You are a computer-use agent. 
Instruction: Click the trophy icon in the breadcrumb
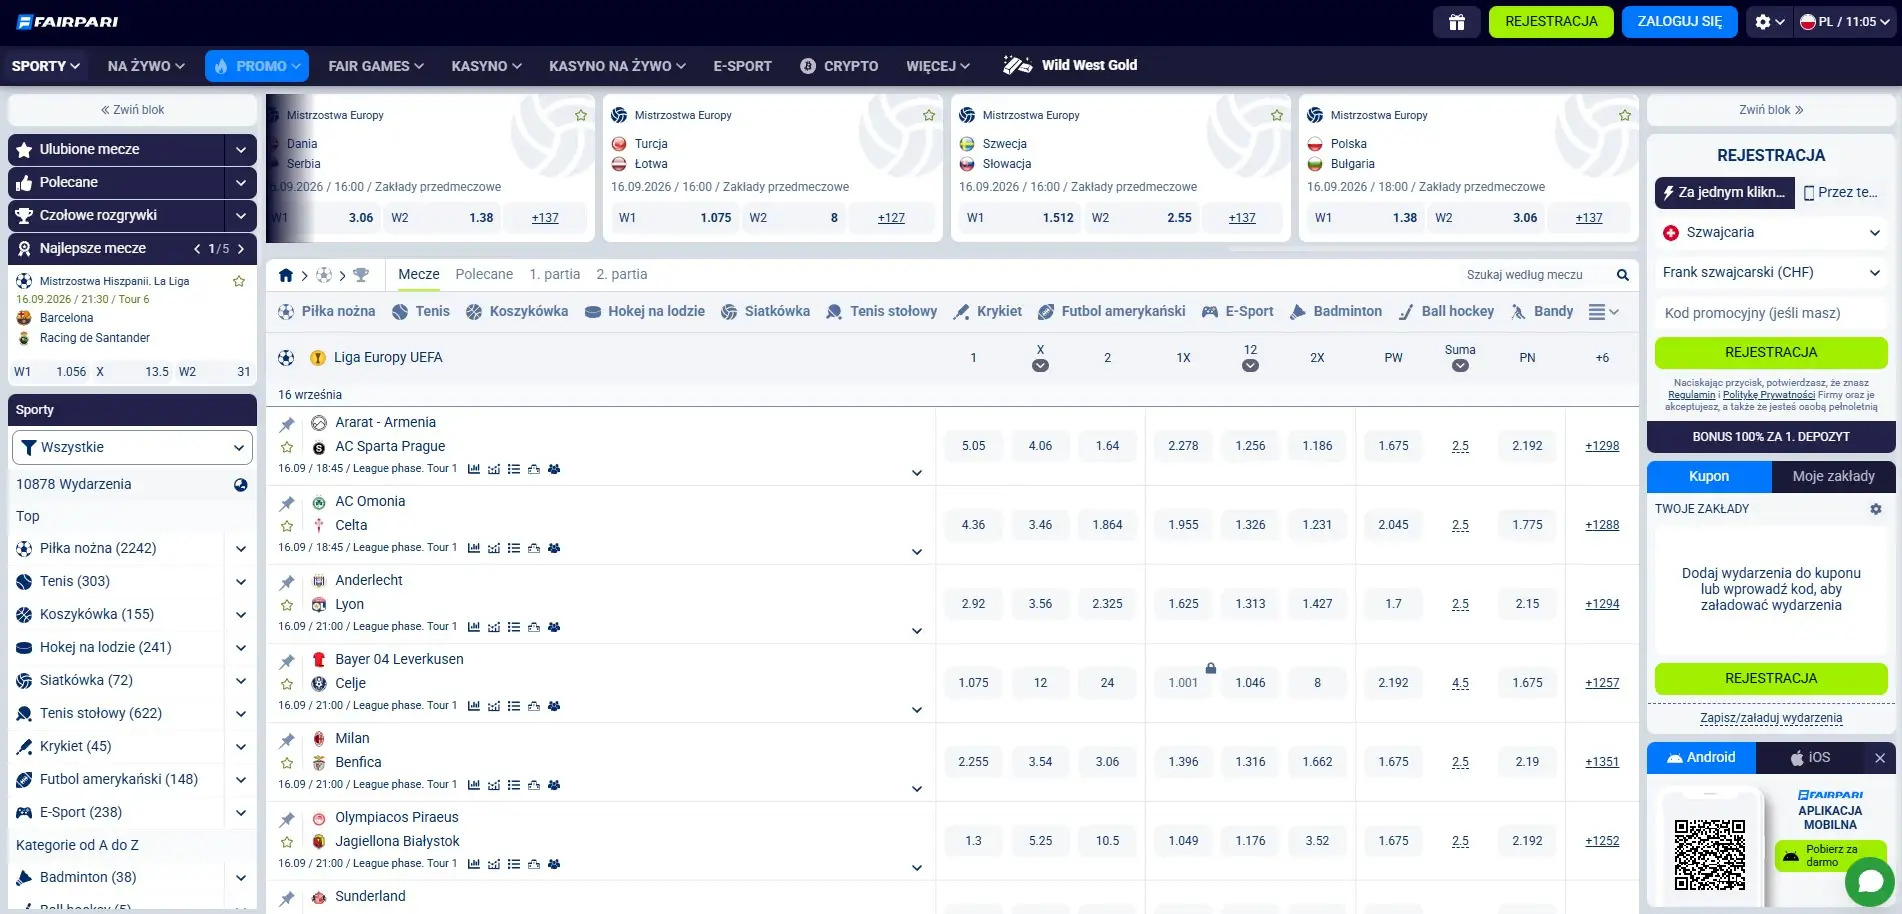[361, 275]
